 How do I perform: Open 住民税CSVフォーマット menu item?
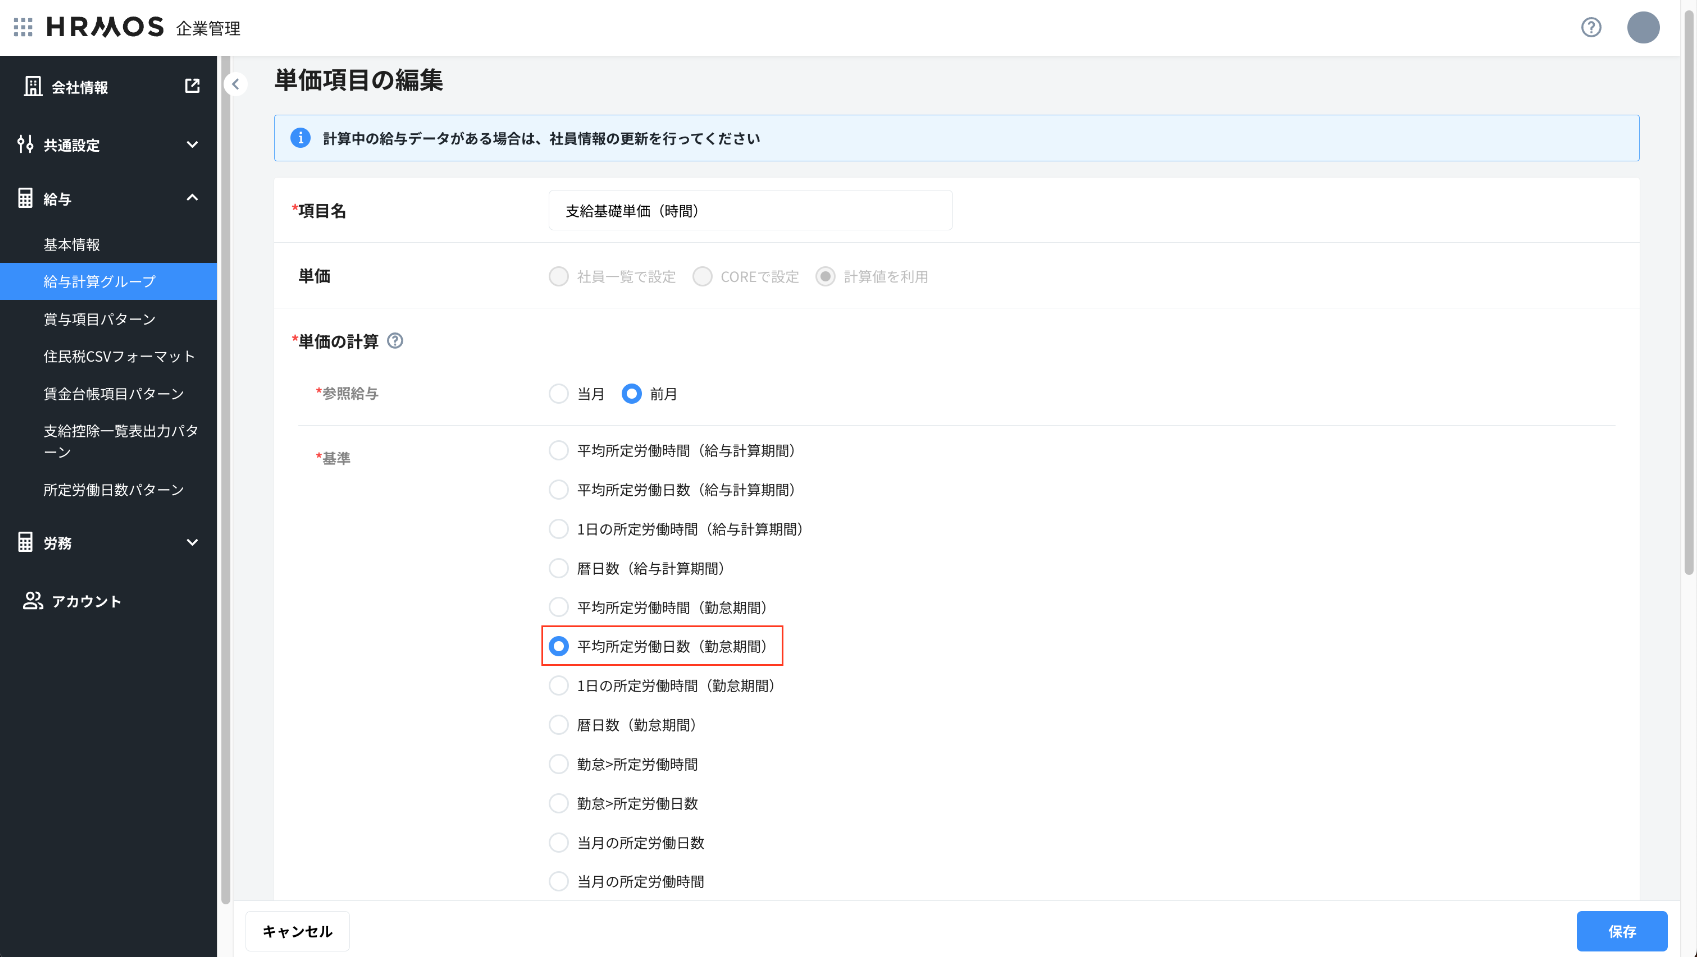click(x=119, y=356)
